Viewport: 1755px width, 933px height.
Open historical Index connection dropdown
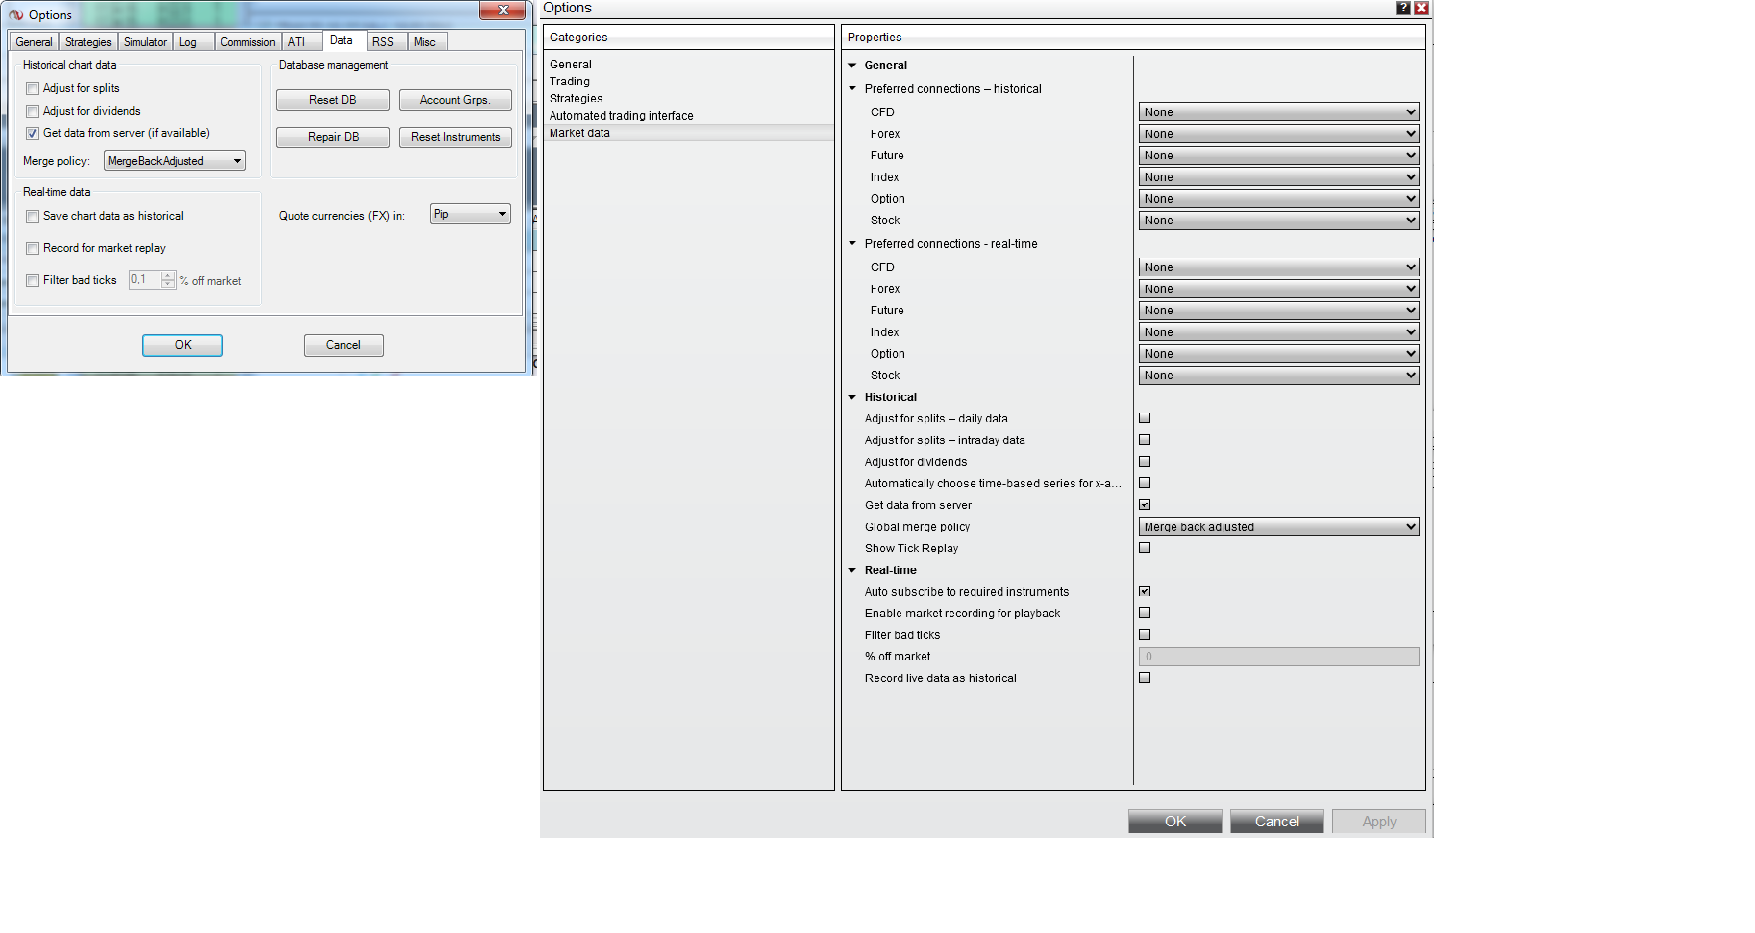click(x=1279, y=177)
